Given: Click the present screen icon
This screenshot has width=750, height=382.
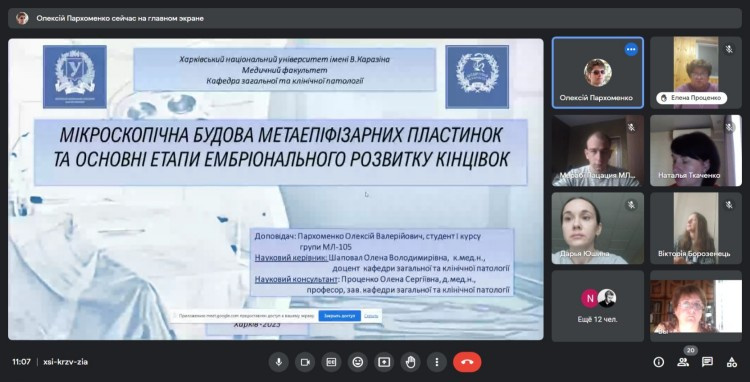Looking at the screenshot, I should [x=384, y=362].
